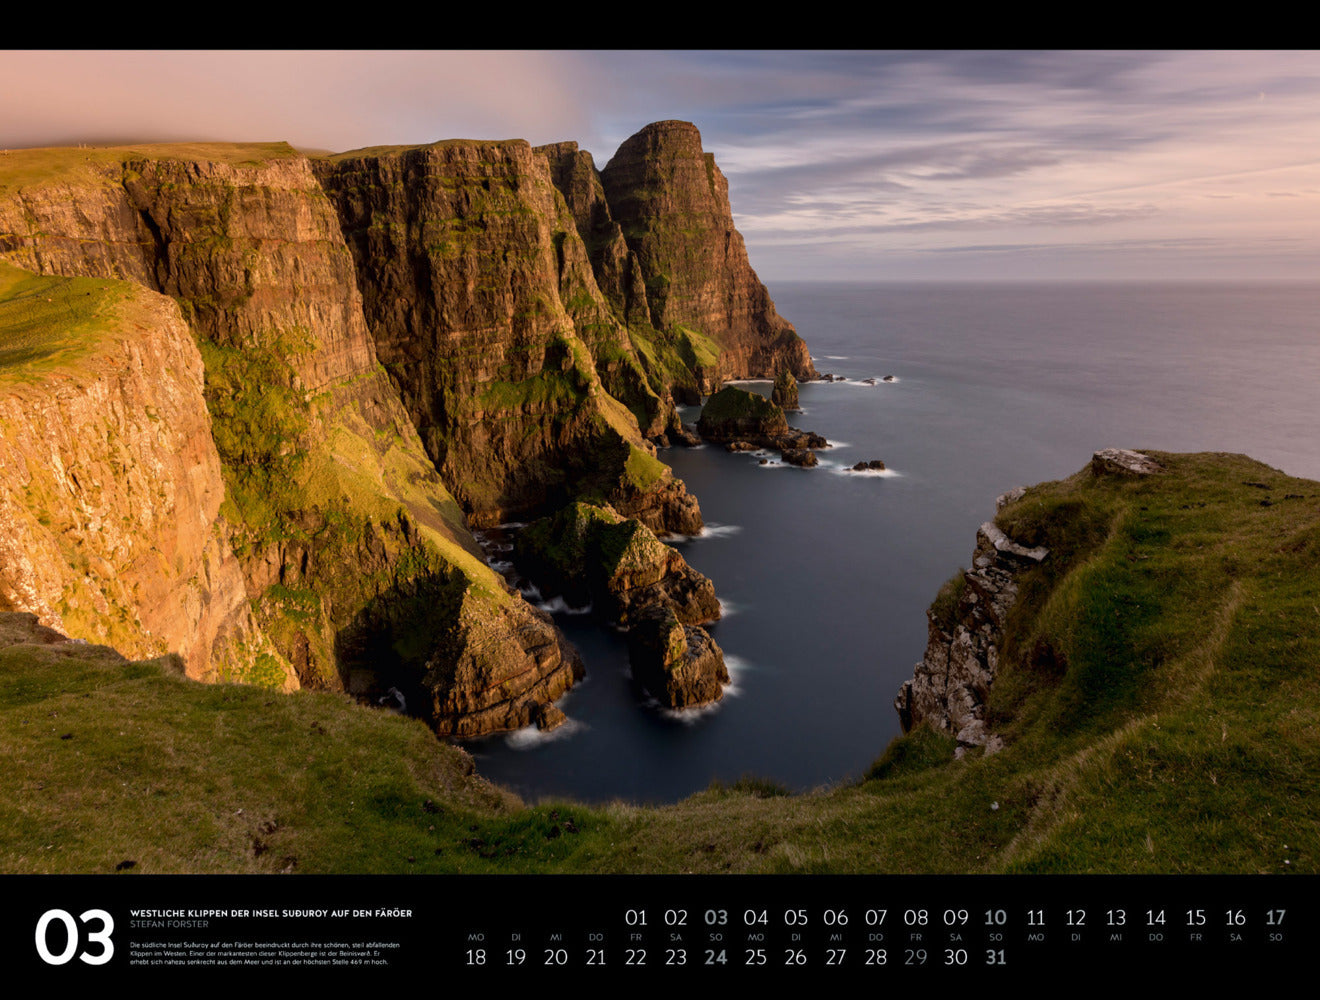Select calendar day 18
1320x1000 pixels.
tap(476, 957)
